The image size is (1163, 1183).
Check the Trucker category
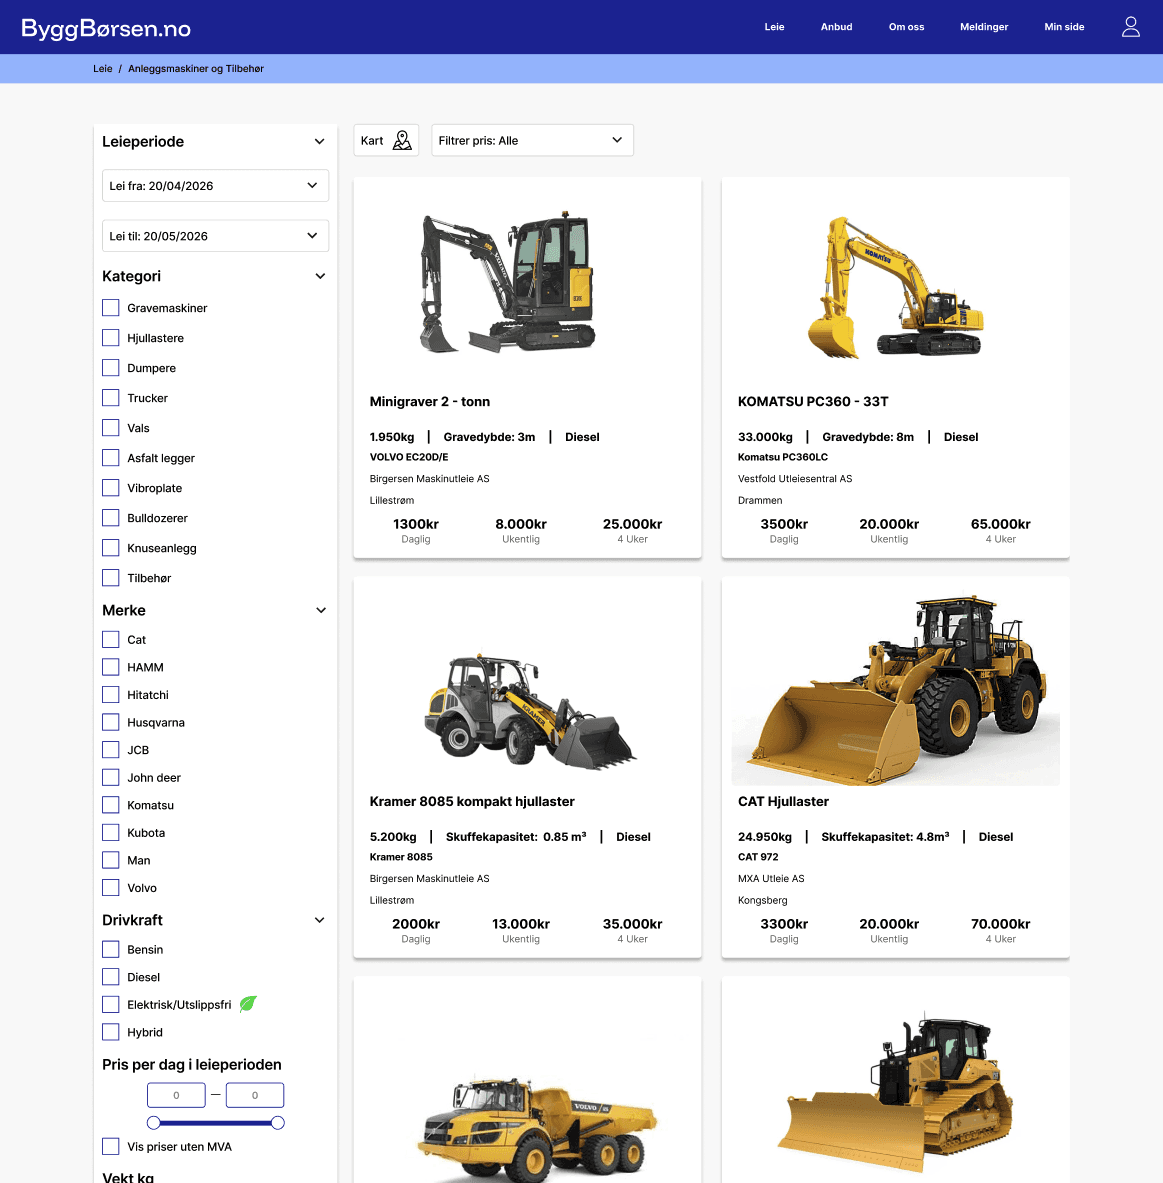(x=111, y=398)
